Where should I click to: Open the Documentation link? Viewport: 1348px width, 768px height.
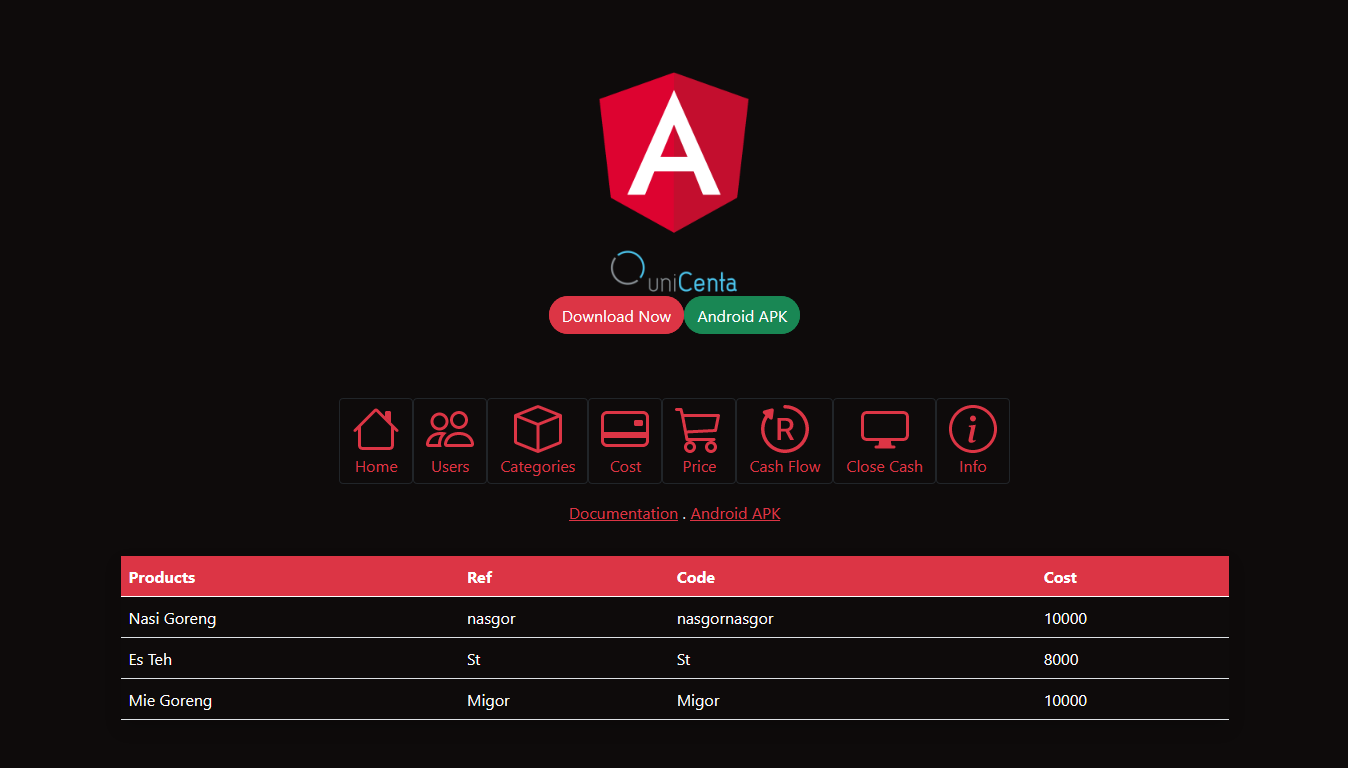pos(623,514)
